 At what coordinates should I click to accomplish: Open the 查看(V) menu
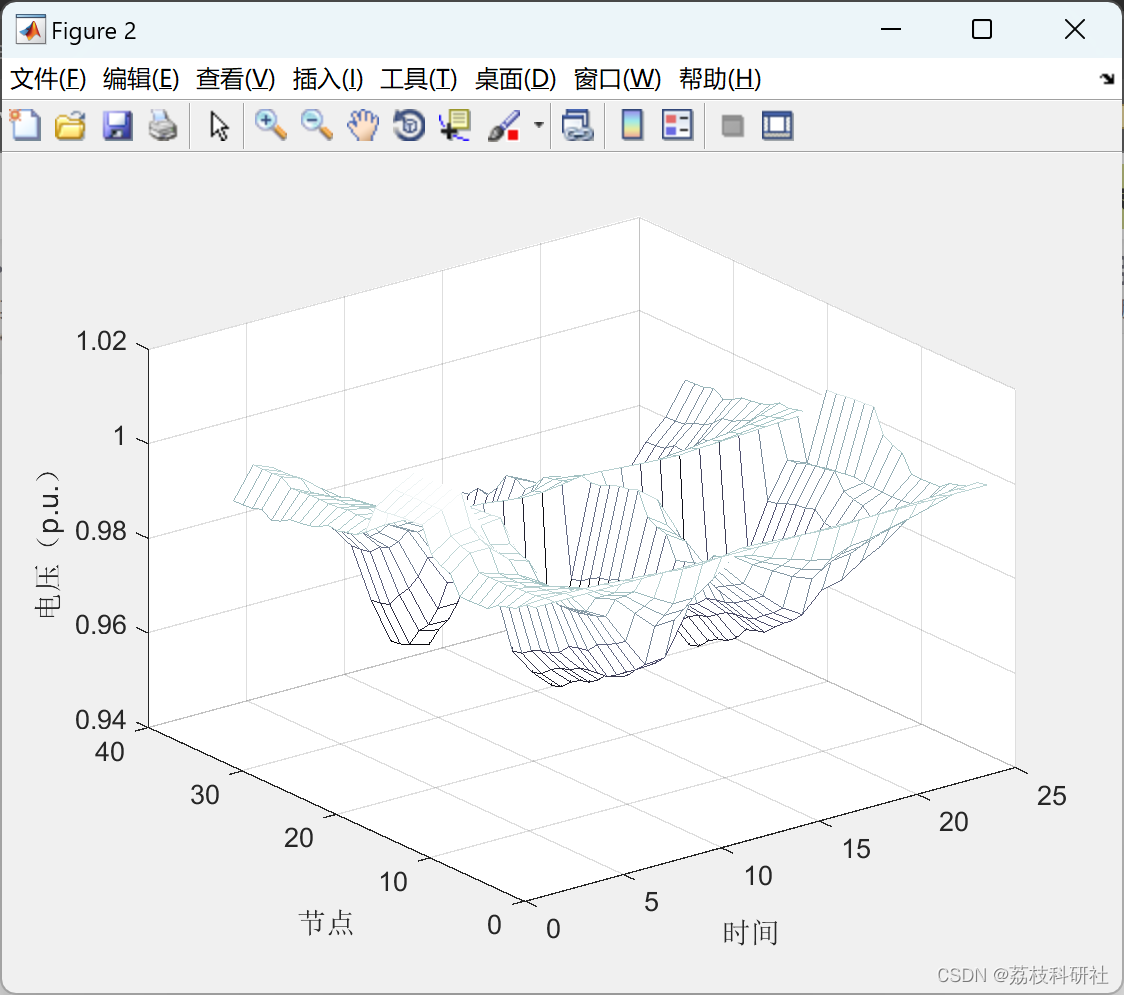click(236, 79)
